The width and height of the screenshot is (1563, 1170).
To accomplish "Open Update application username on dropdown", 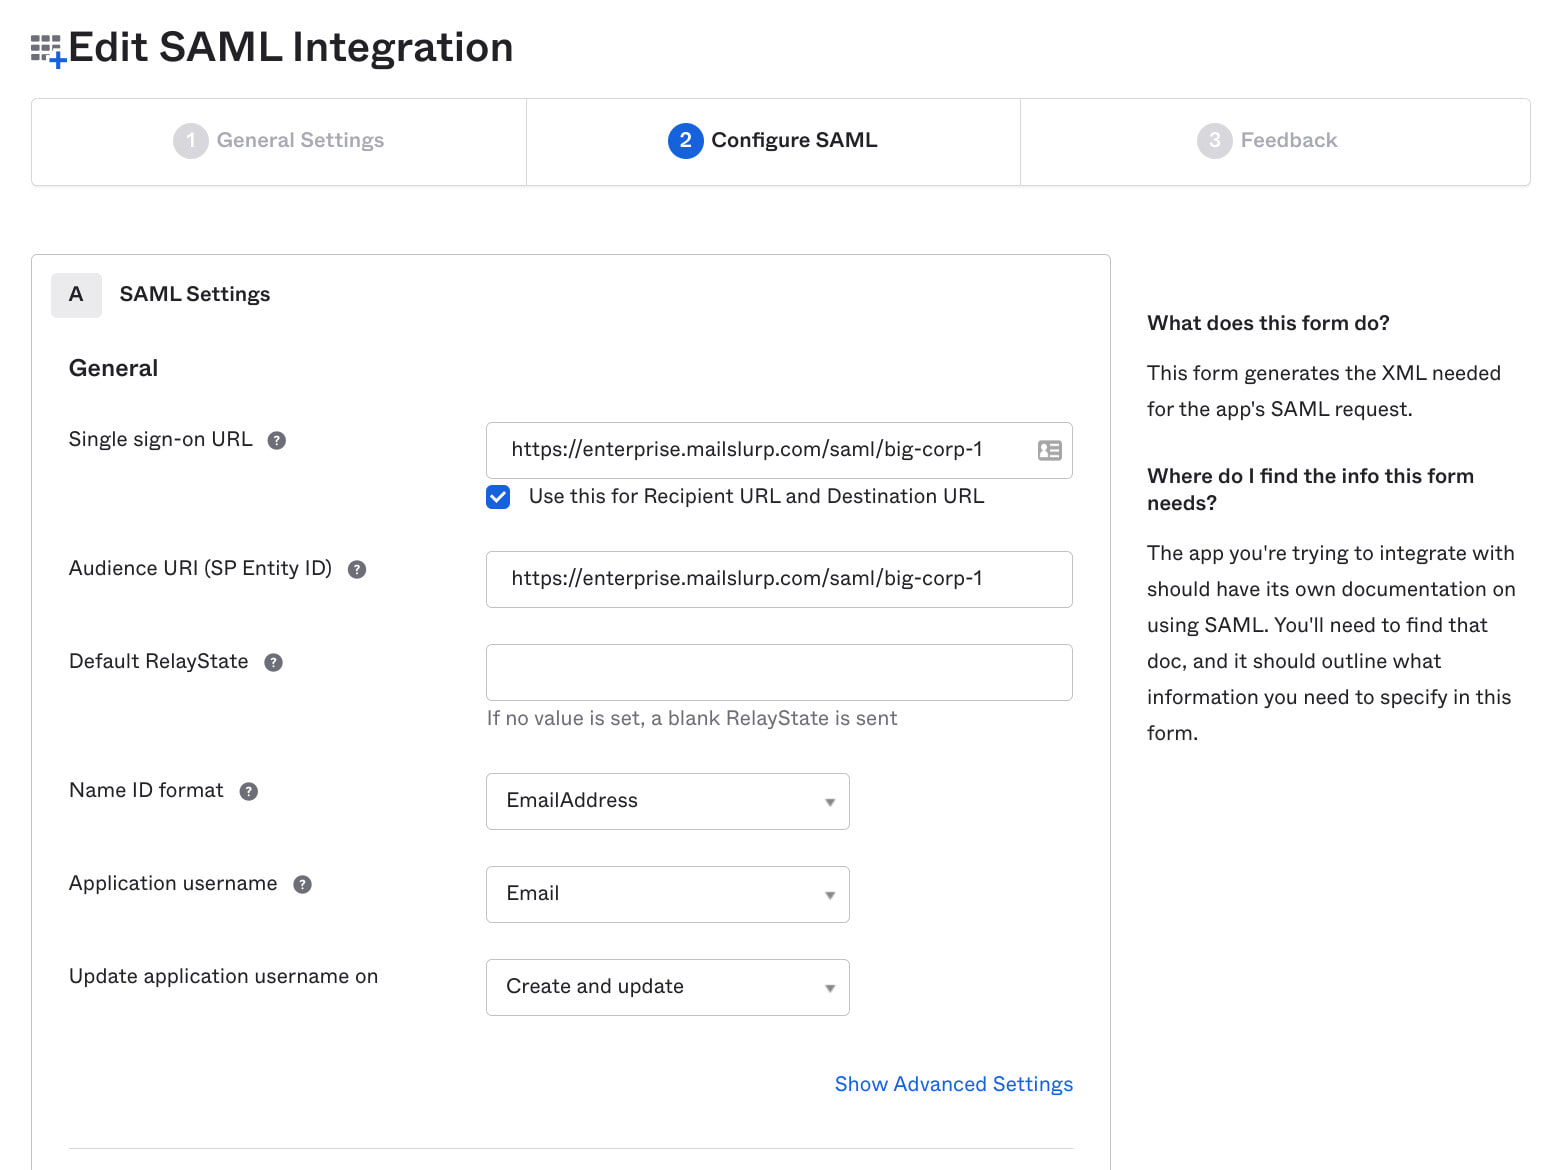I will [667, 987].
